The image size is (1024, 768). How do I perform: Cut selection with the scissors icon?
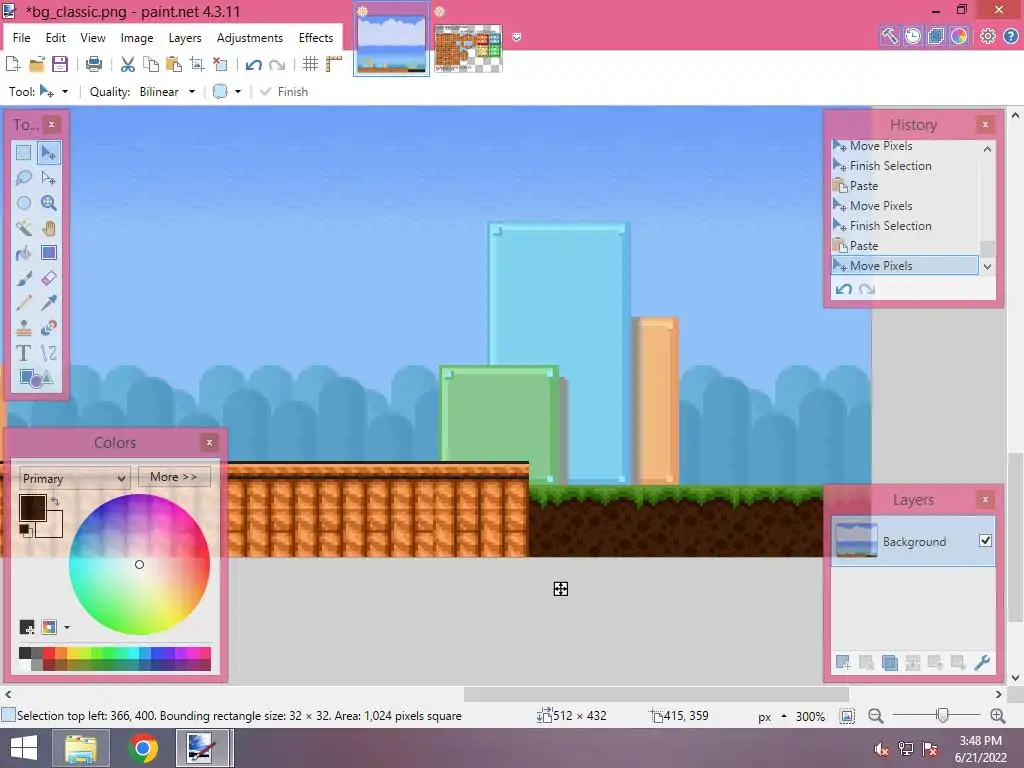pos(128,64)
